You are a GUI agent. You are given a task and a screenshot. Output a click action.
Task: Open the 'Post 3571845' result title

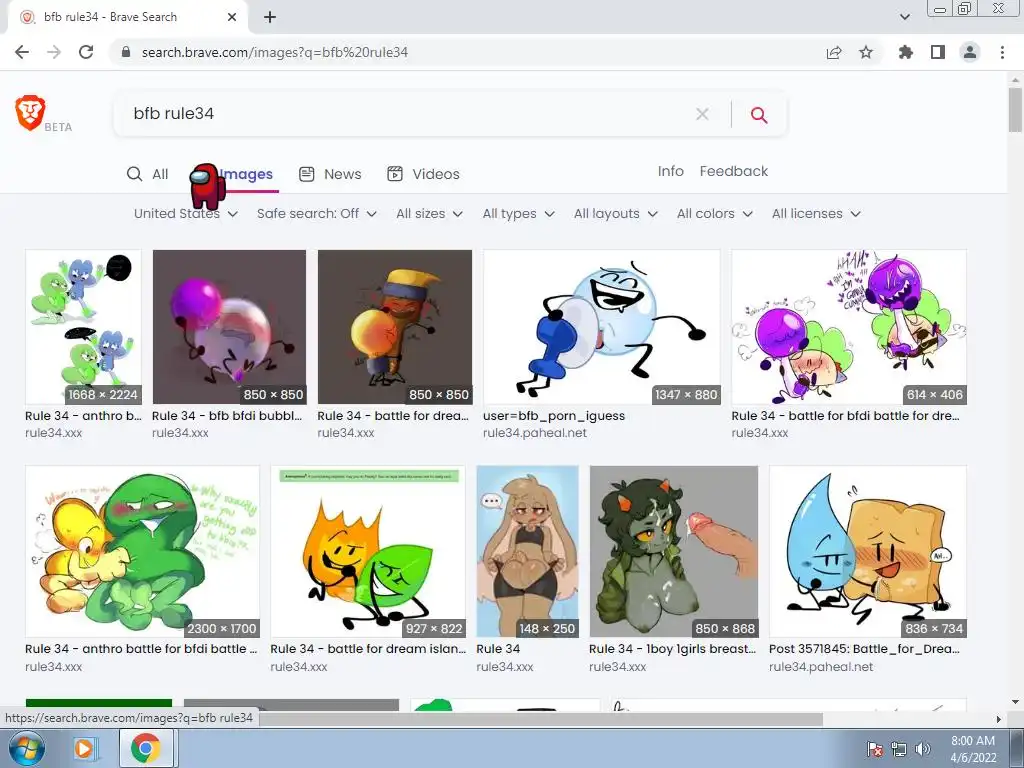pos(864,648)
